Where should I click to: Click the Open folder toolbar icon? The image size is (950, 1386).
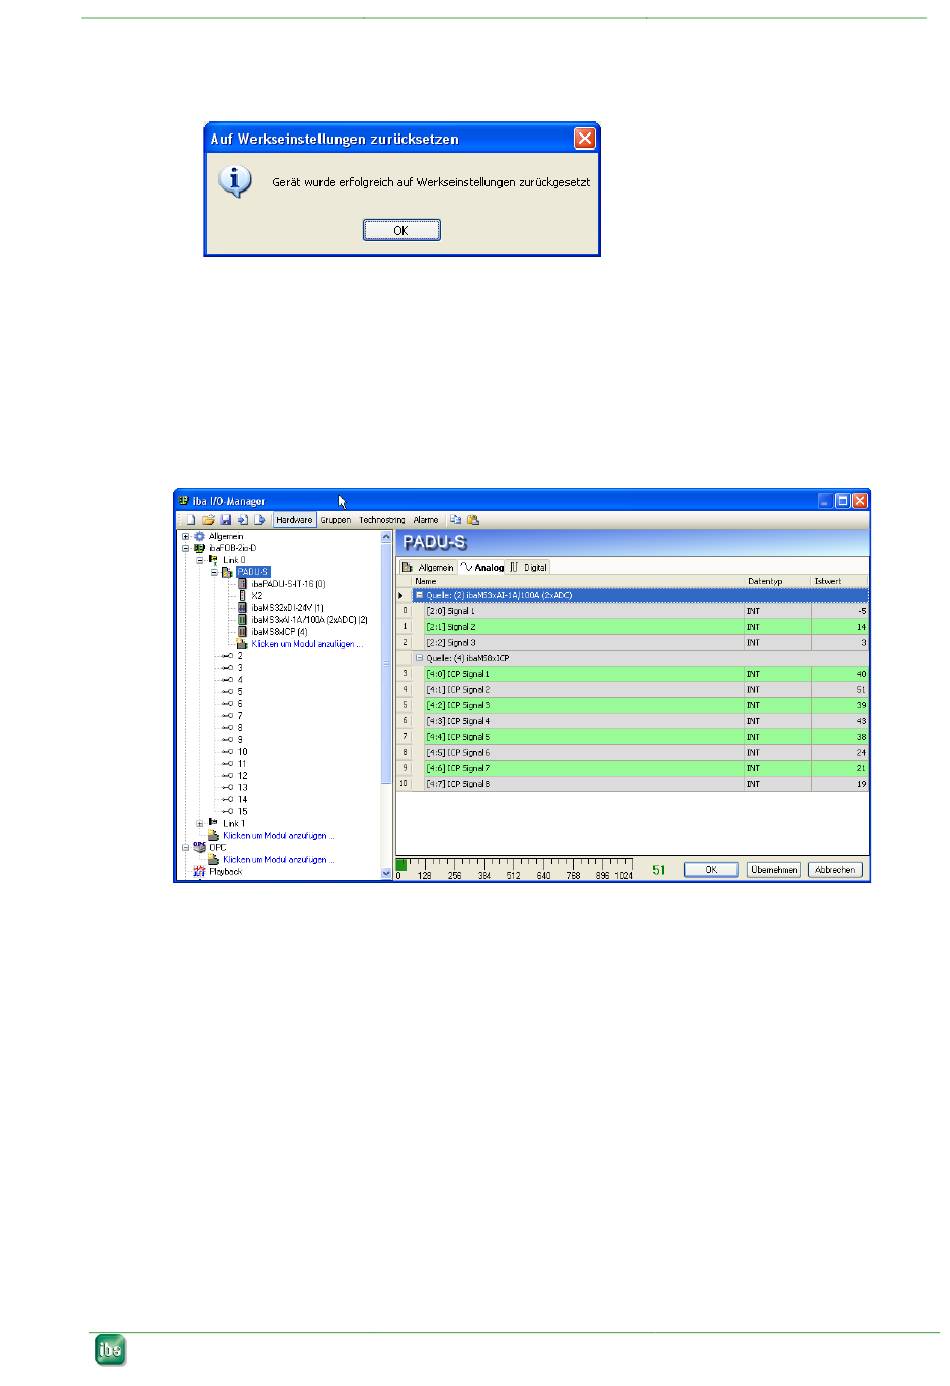coord(208,520)
